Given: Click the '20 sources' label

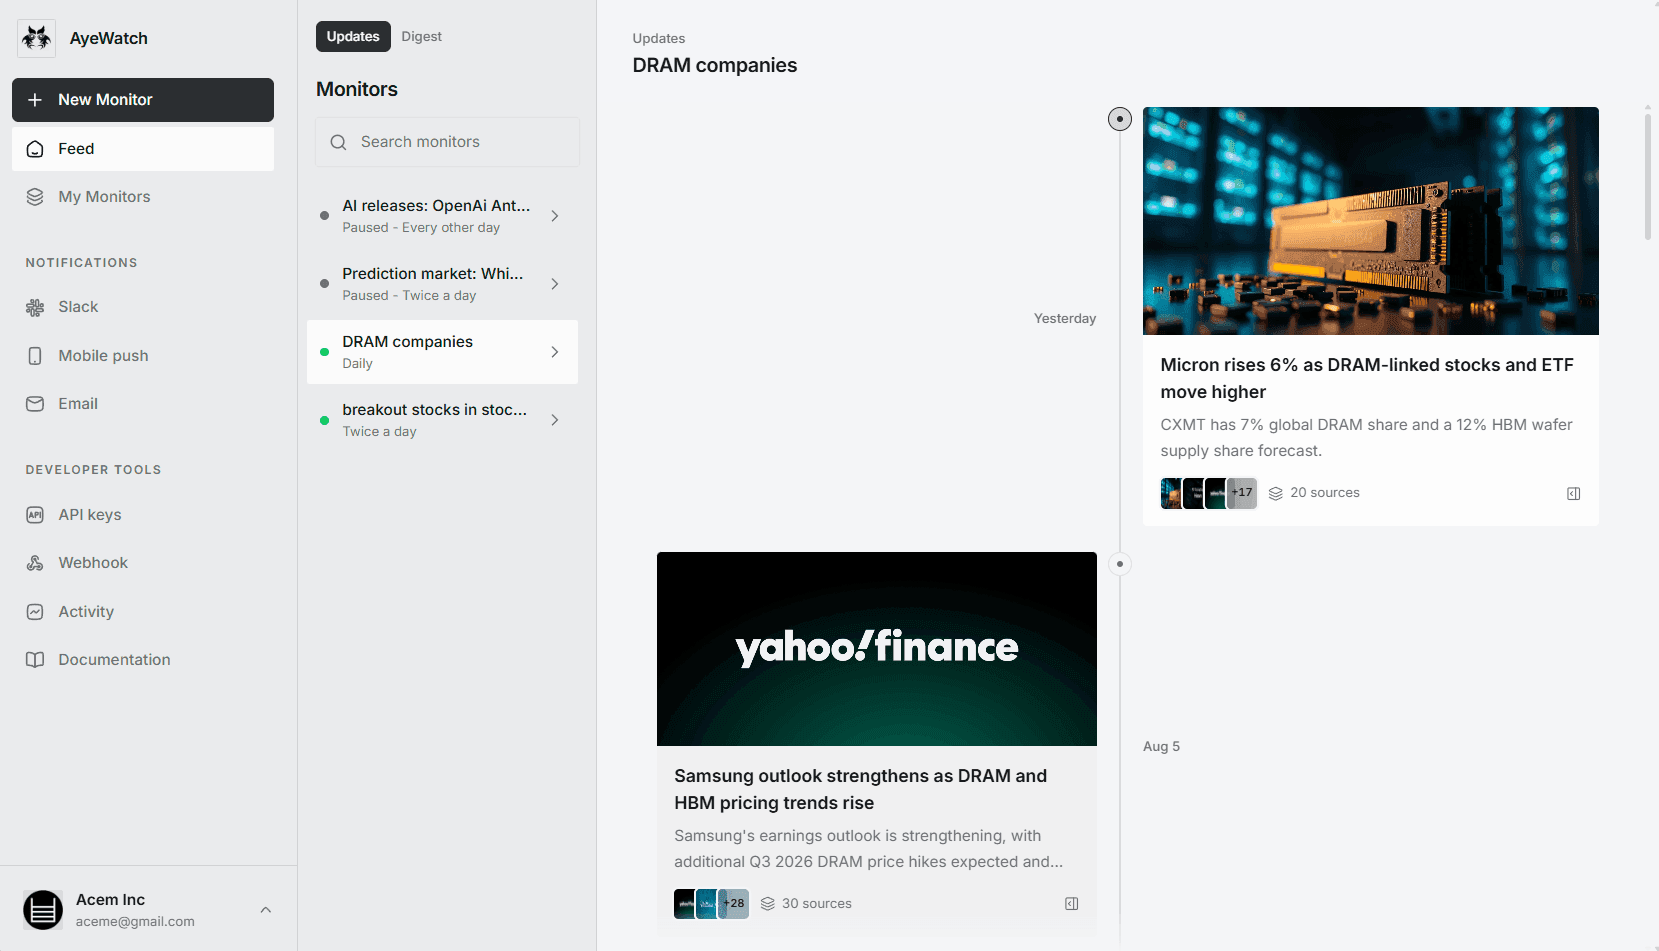Looking at the screenshot, I should coord(1325,493).
